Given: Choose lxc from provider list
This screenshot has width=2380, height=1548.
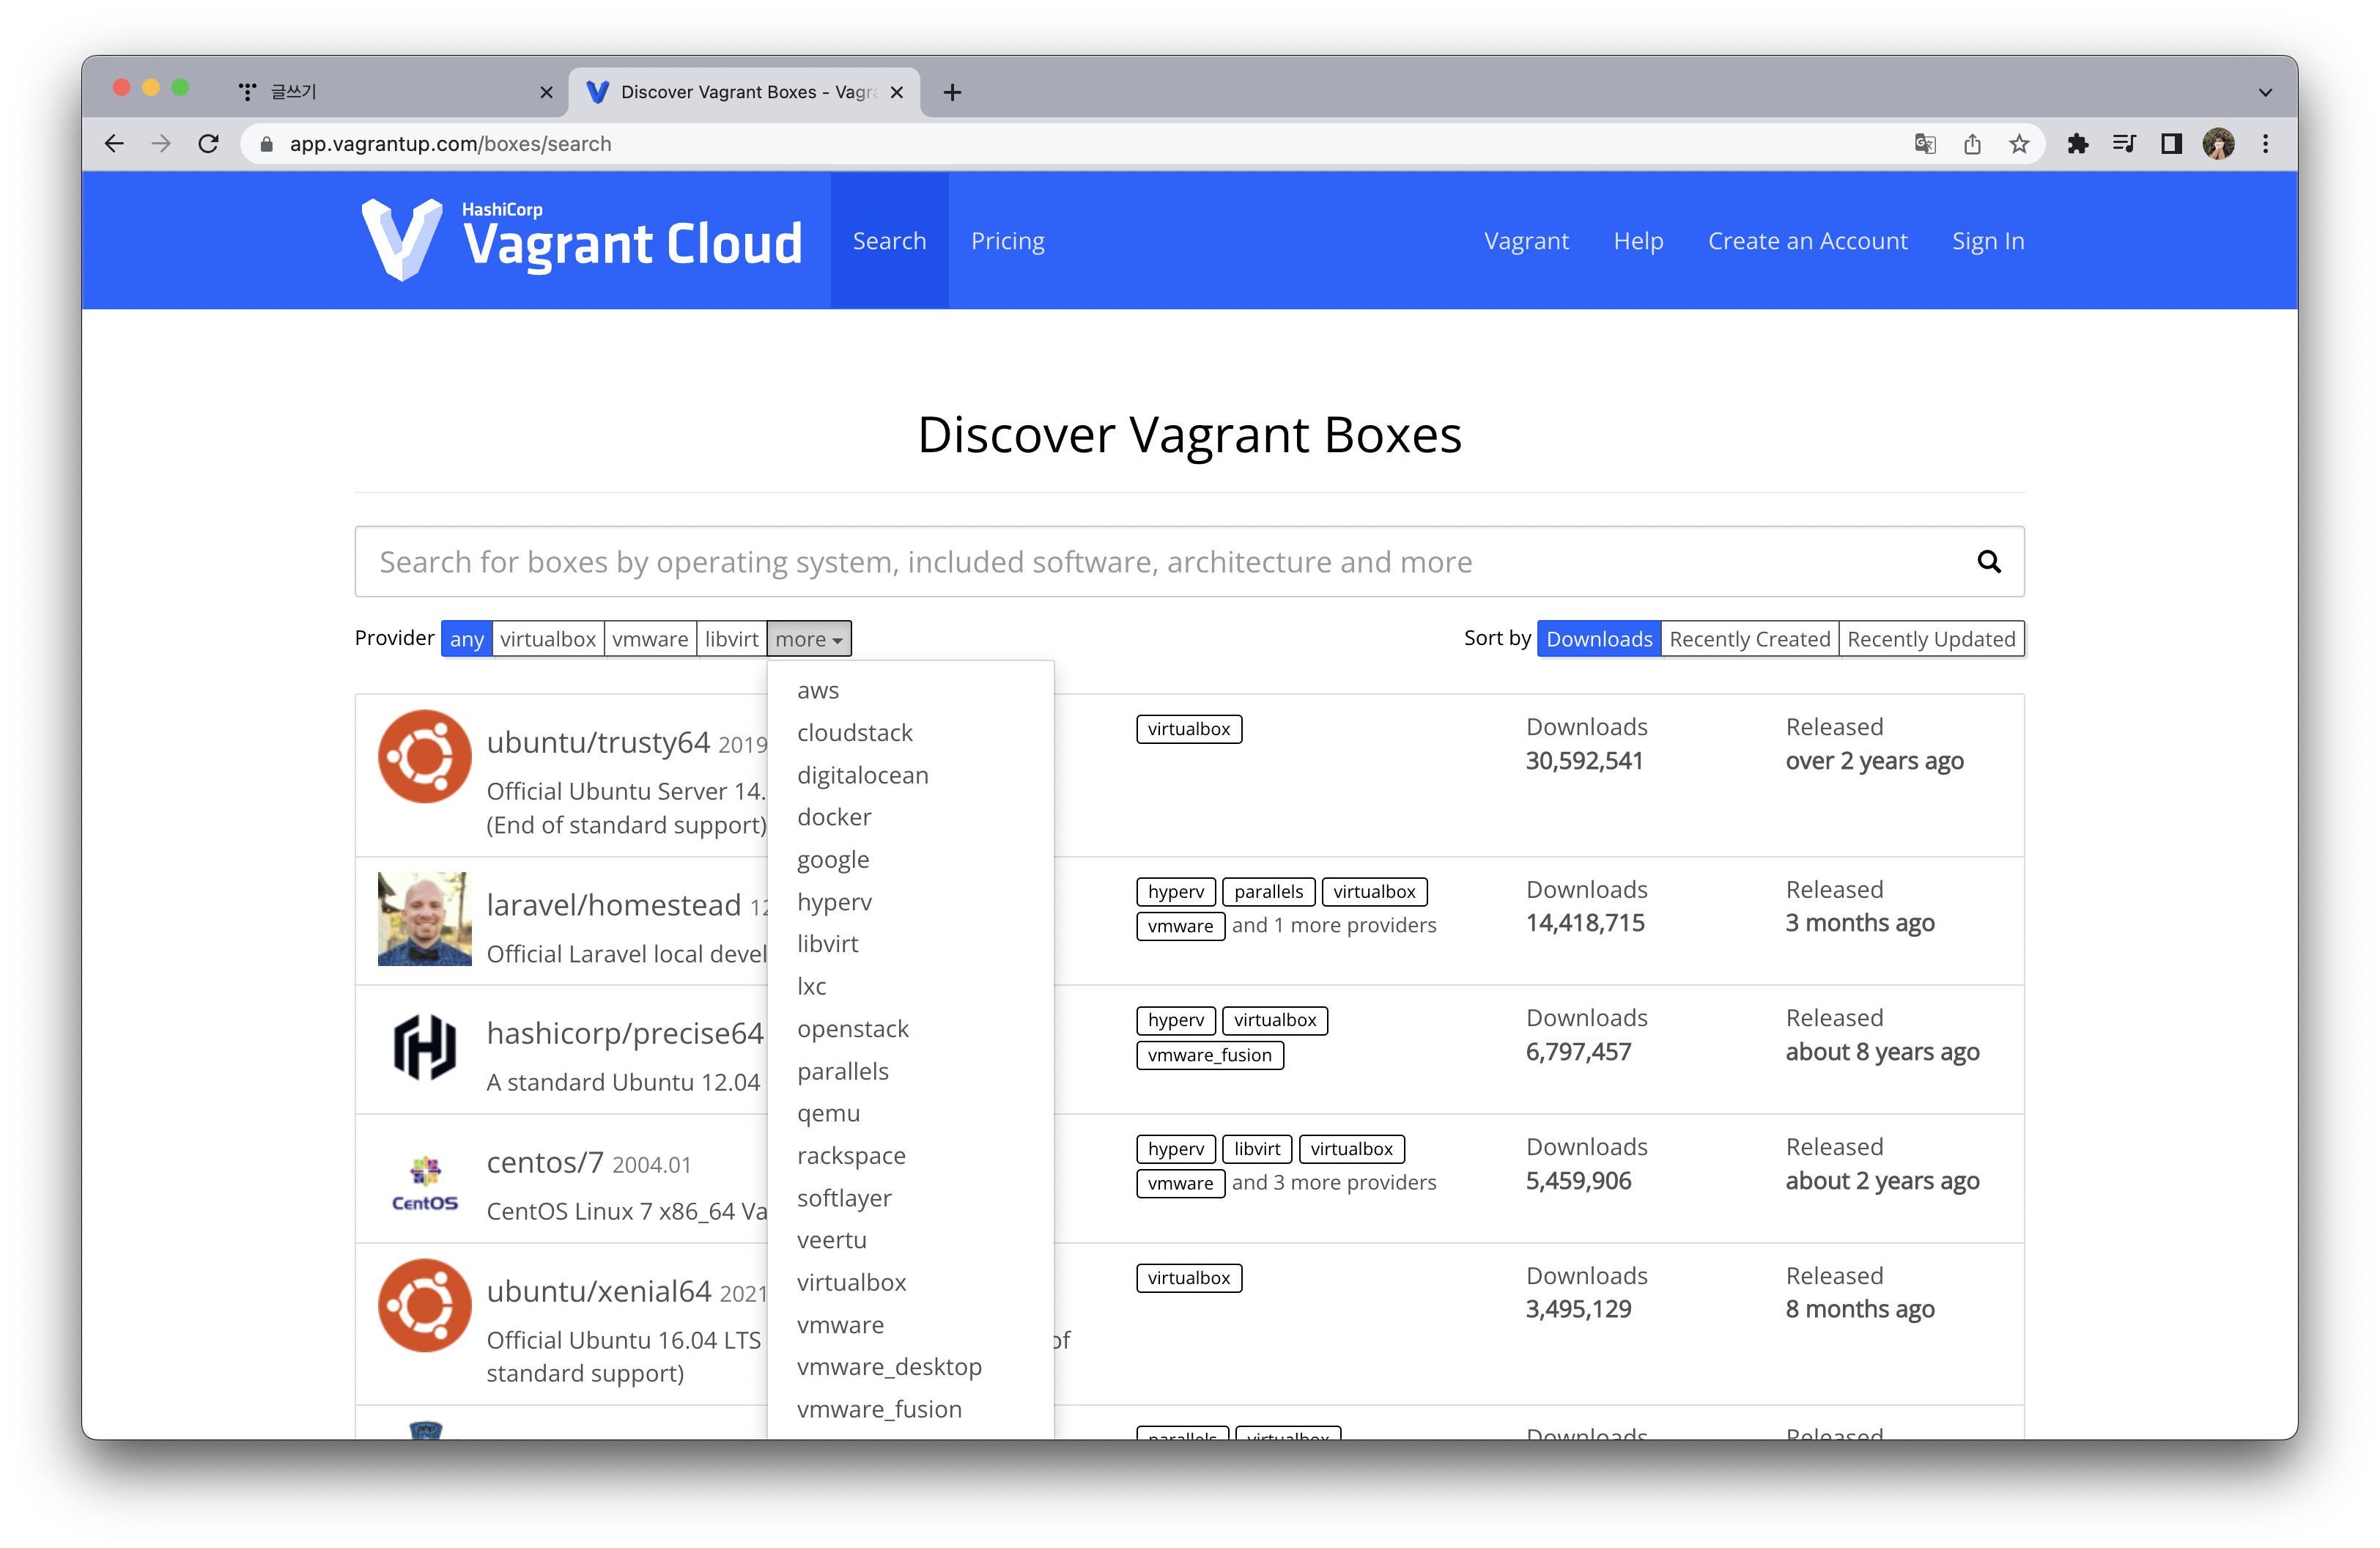Looking at the screenshot, I should coord(910,987).
